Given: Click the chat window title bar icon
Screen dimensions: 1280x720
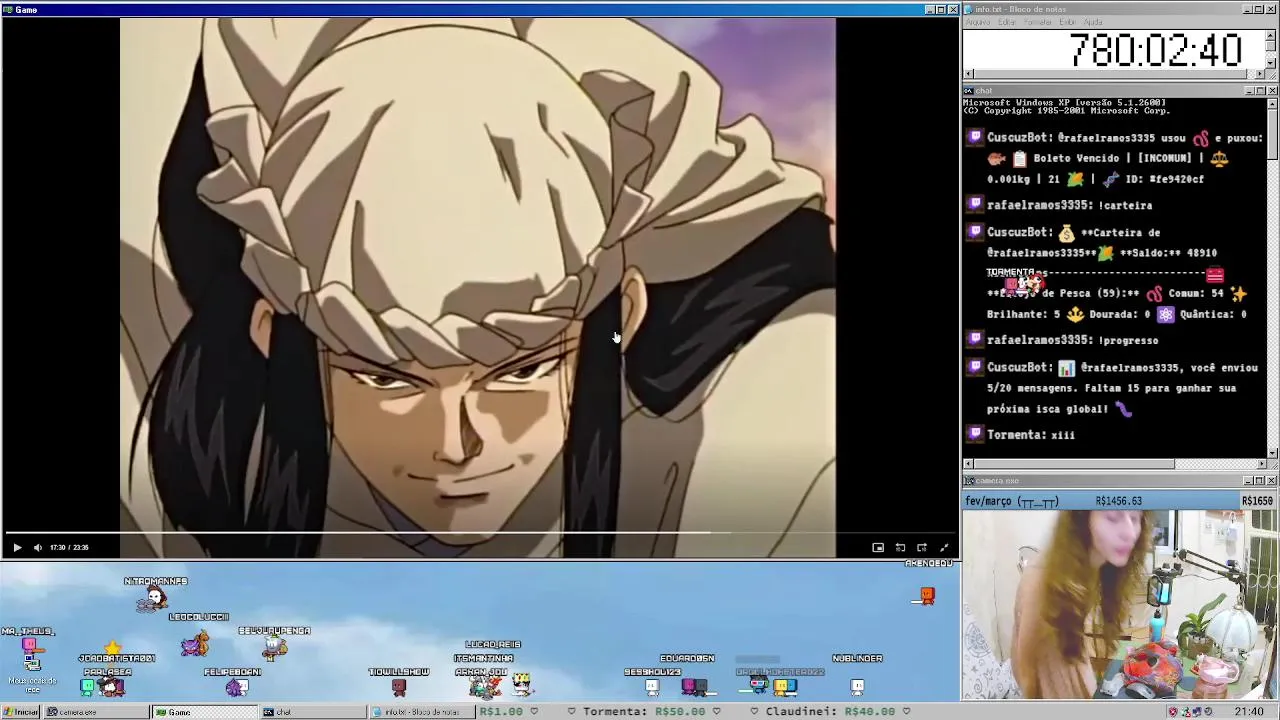Looking at the screenshot, I should click(968, 91).
